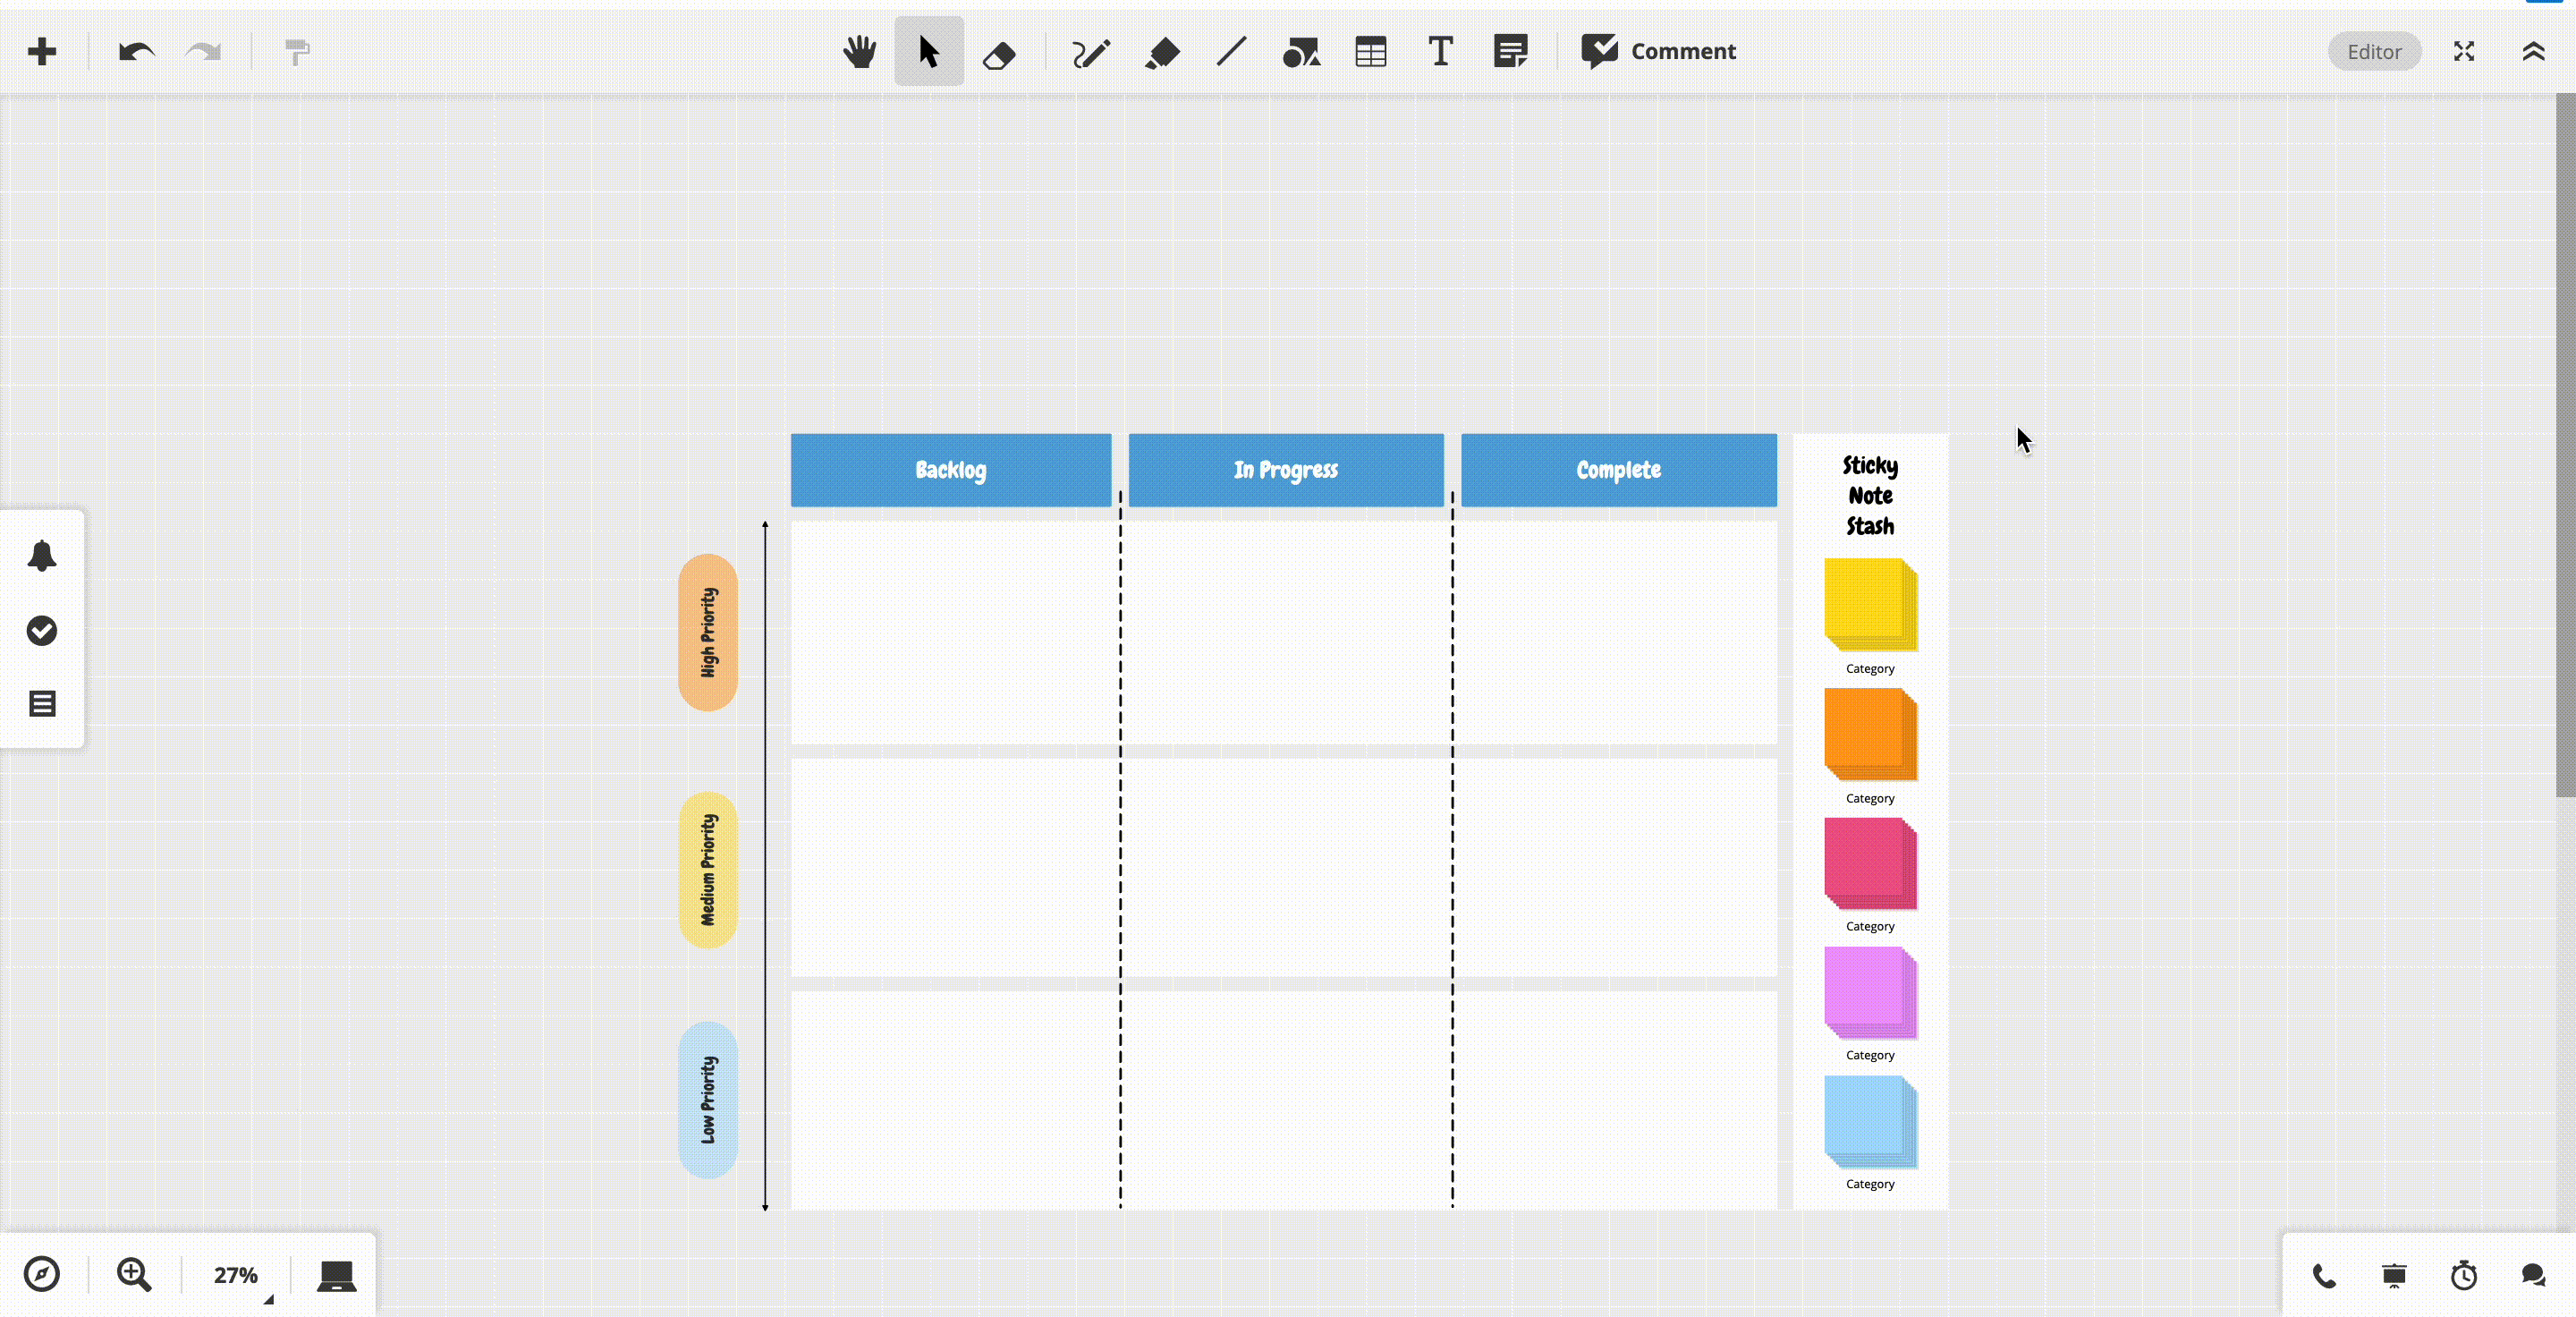
Task: Click Category label under yellow stack
Action: pyautogui.click(x=1870, y=669)
